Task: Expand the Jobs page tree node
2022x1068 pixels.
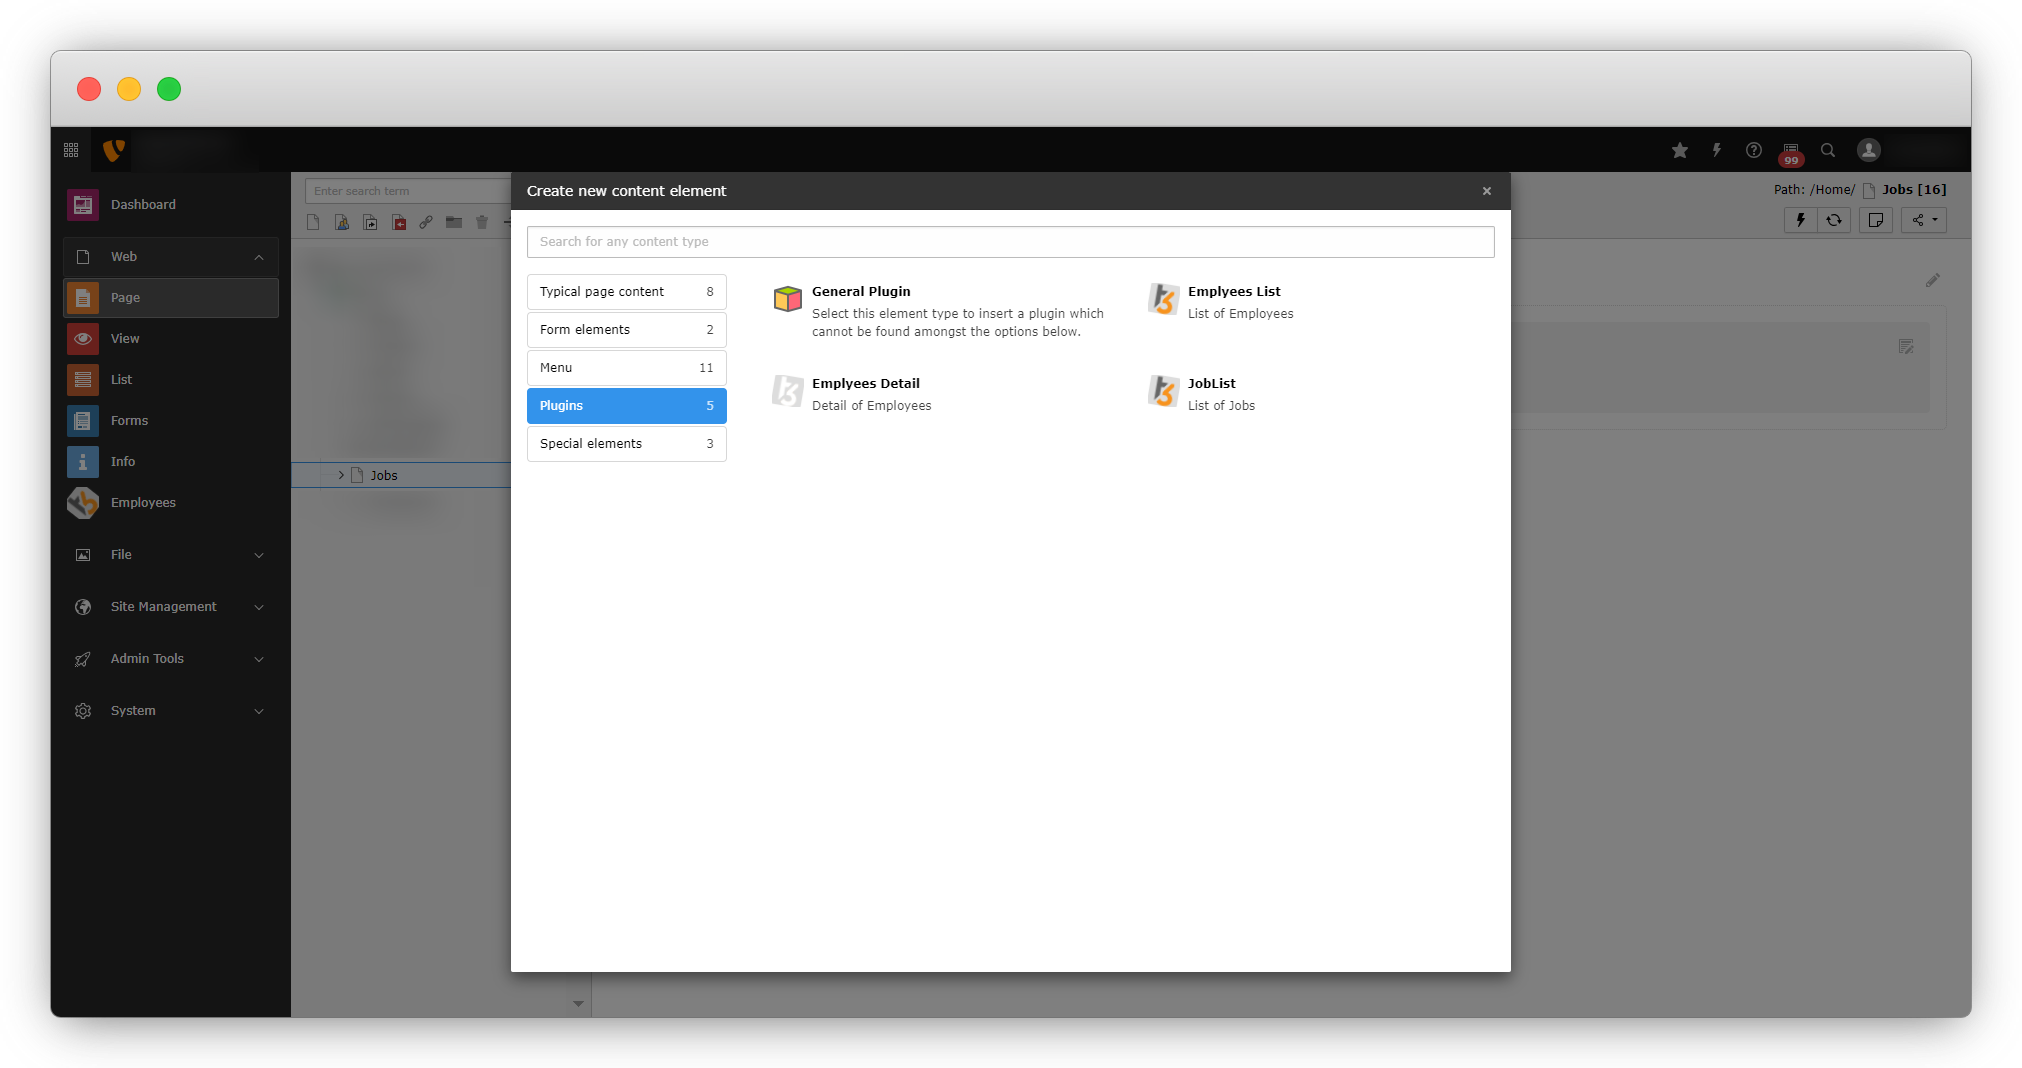Action: click(341, 476)
